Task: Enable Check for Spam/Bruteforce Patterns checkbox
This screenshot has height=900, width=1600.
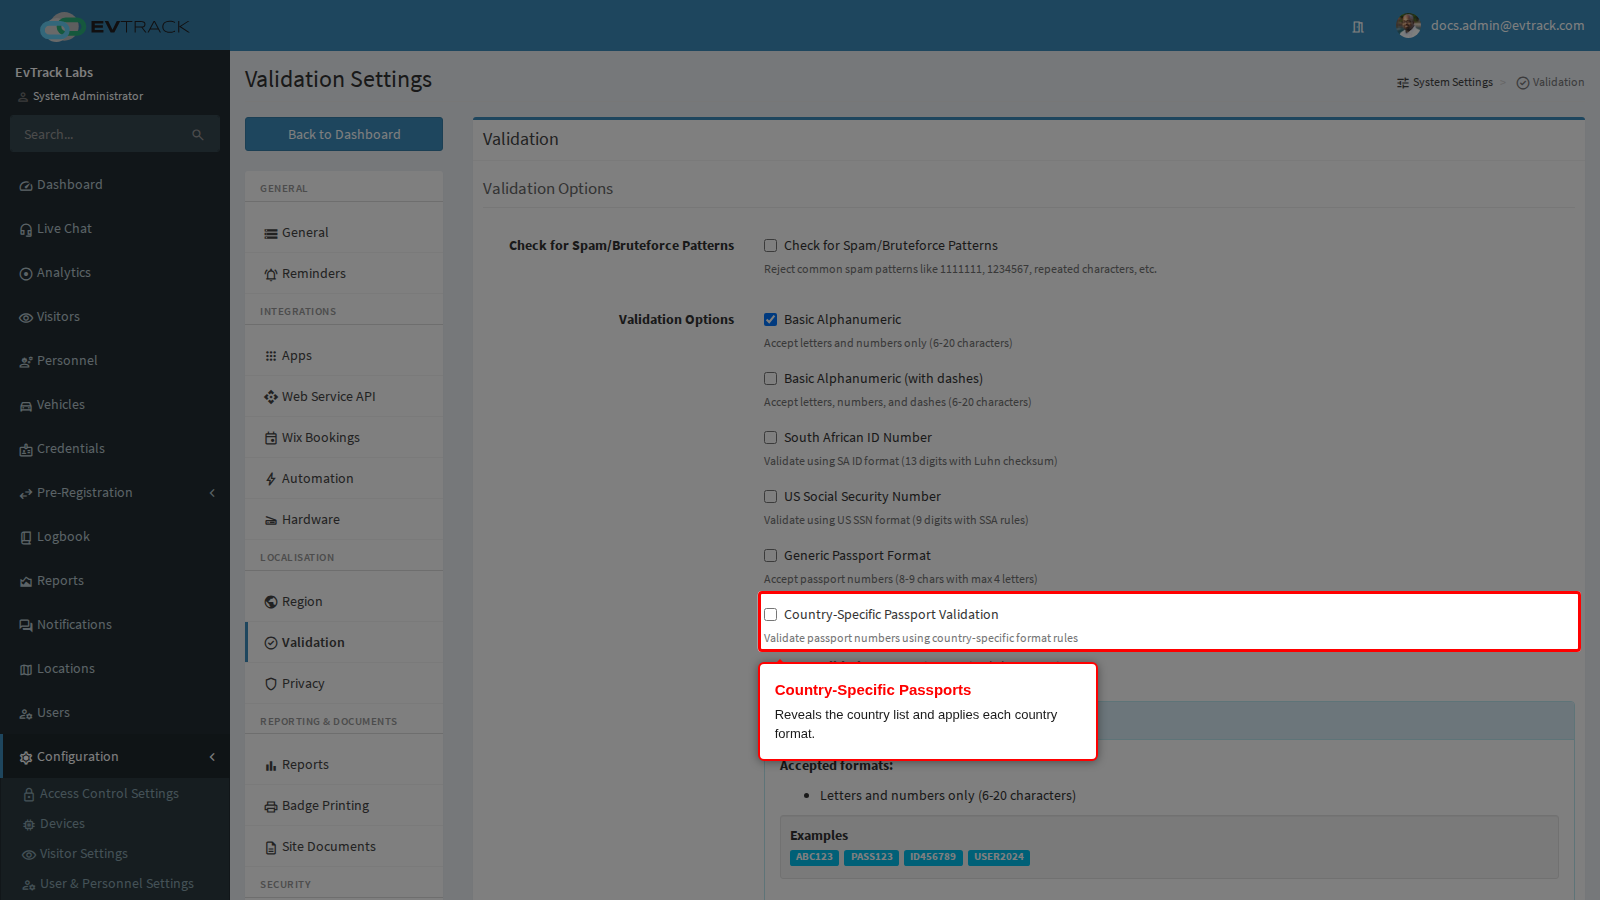Action: click(x=770, y=246)
